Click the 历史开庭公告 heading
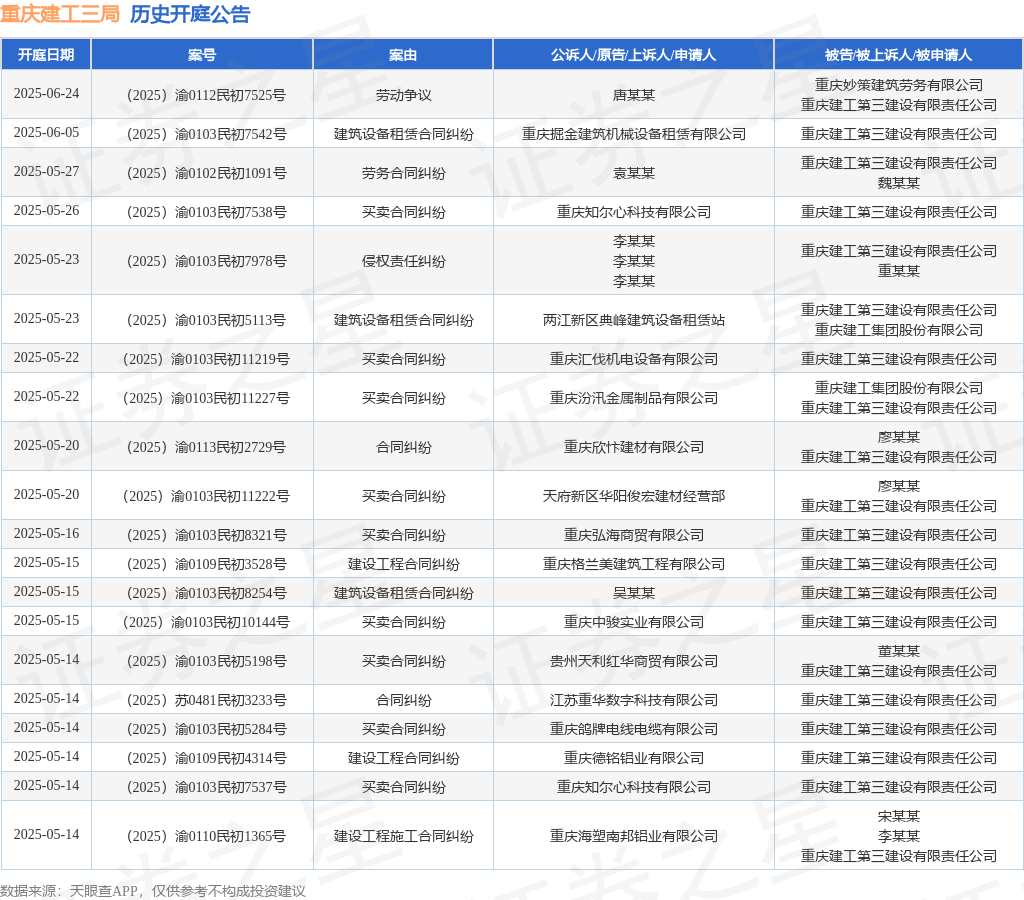Screen dimensions: 1024x900 (x=190, y=14)
